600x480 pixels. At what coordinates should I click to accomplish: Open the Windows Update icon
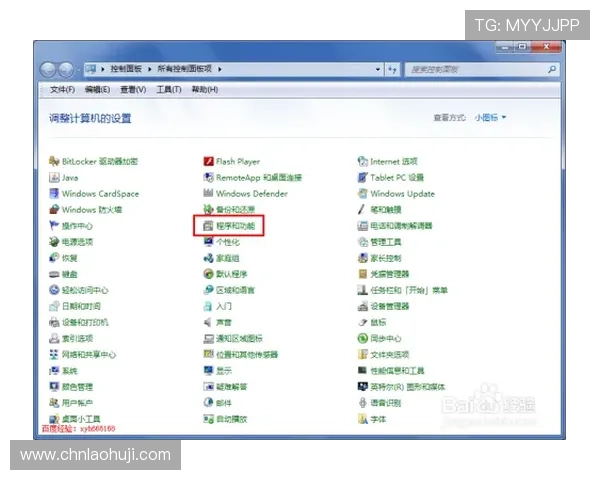(x=362, y=193)
